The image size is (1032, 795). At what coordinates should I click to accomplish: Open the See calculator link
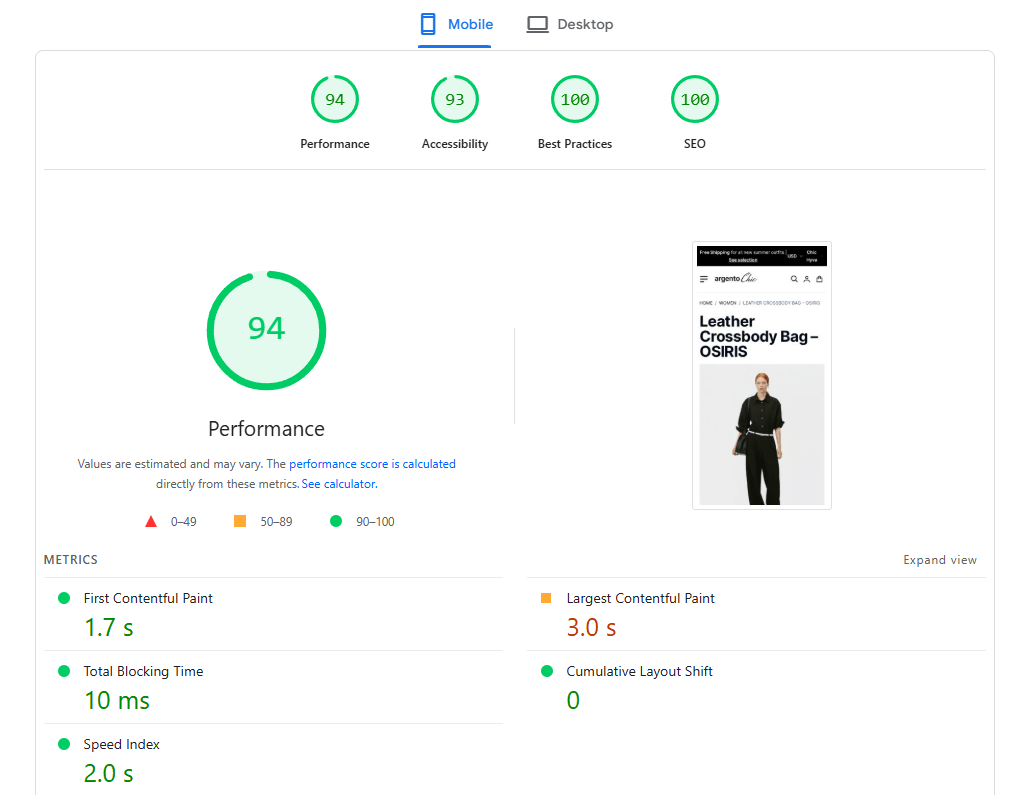[x=338, y=484]
